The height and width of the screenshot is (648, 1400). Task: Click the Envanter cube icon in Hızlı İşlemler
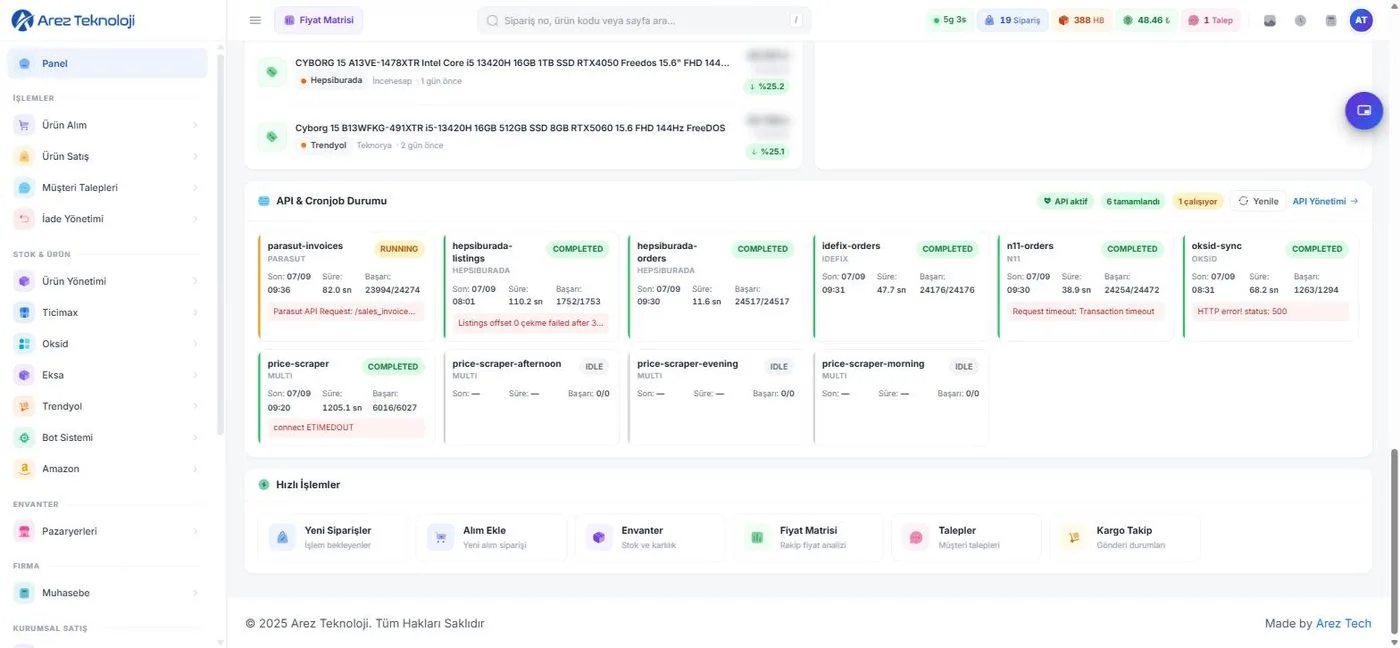coord(599,537)
